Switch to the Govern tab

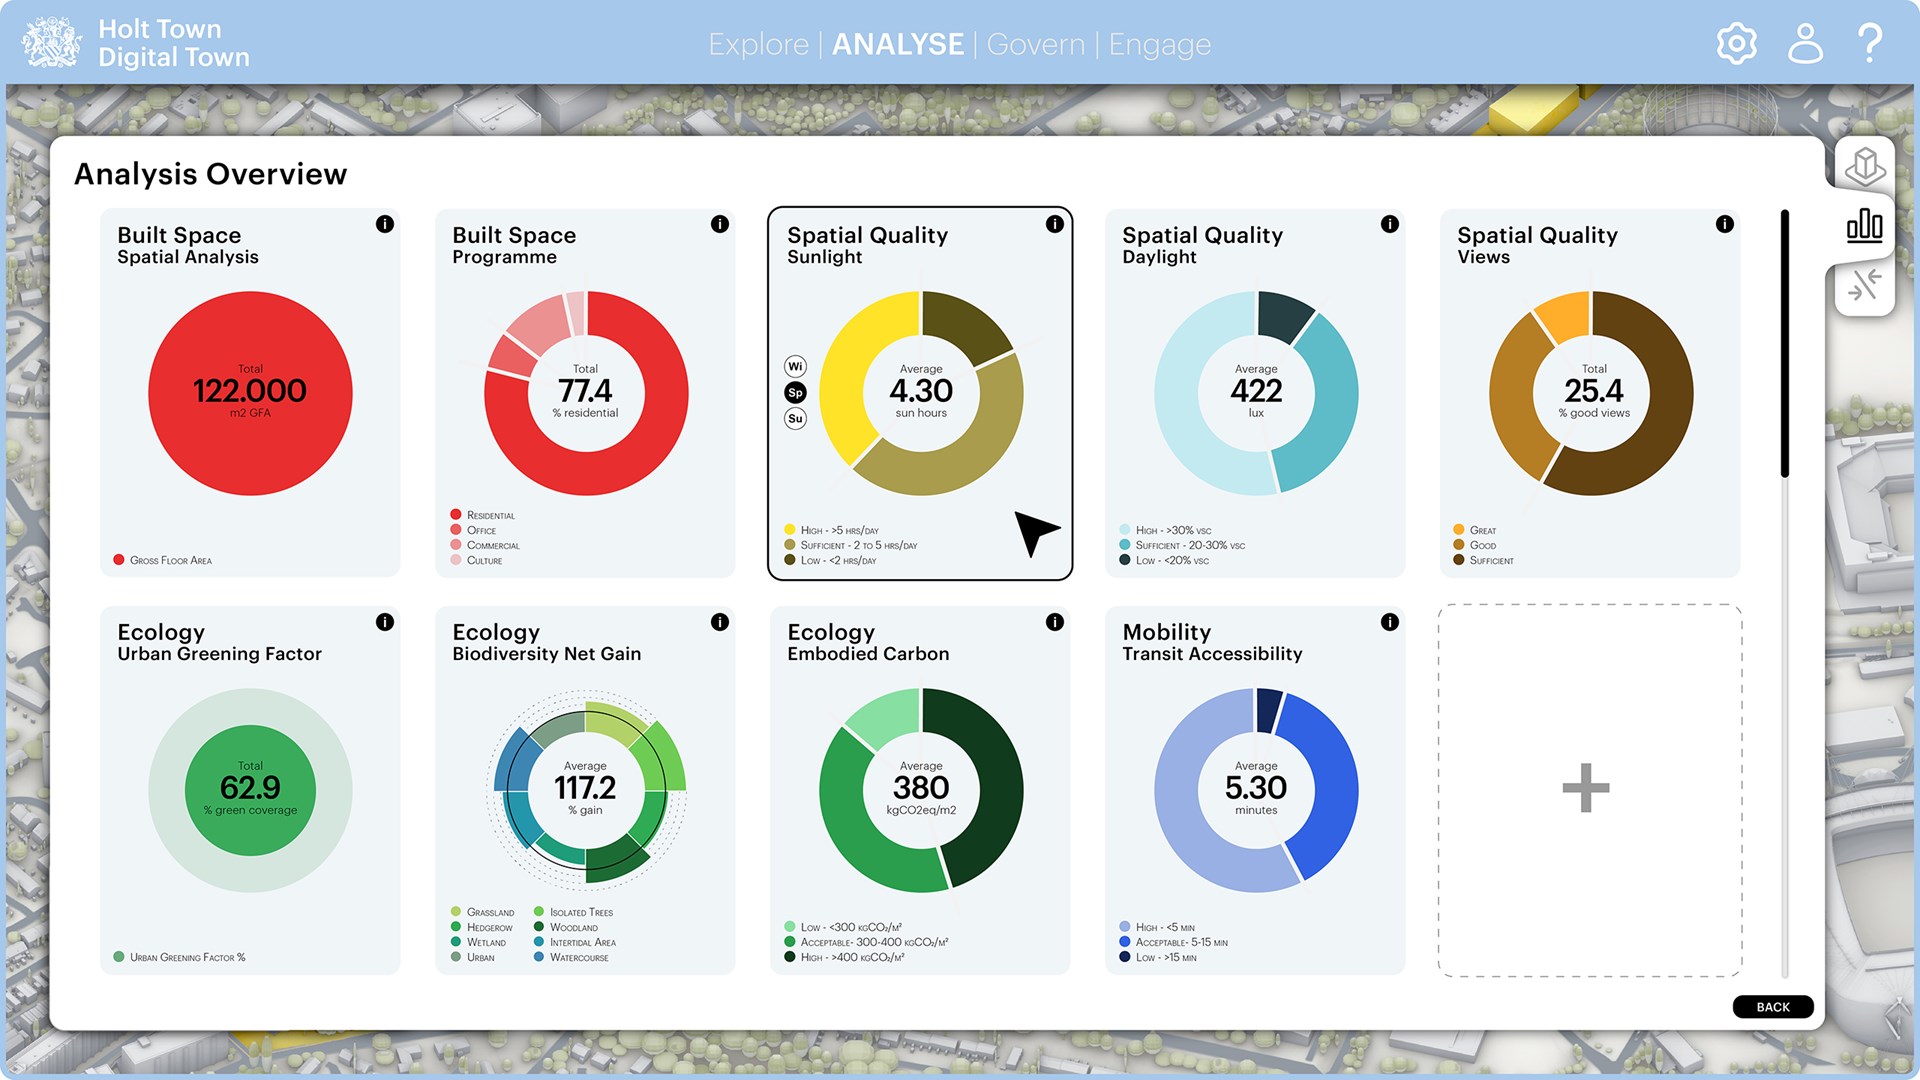1035,45
